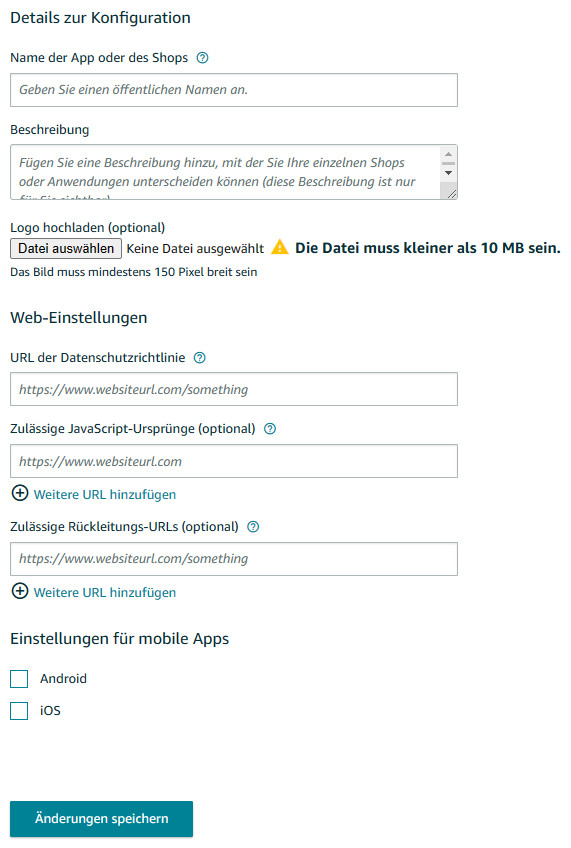Click Weitere URL hinzufügen for JavaScript origins
The height and width of the screenshot is (848, 571).
pyautogui.click(x=105, y=494)
